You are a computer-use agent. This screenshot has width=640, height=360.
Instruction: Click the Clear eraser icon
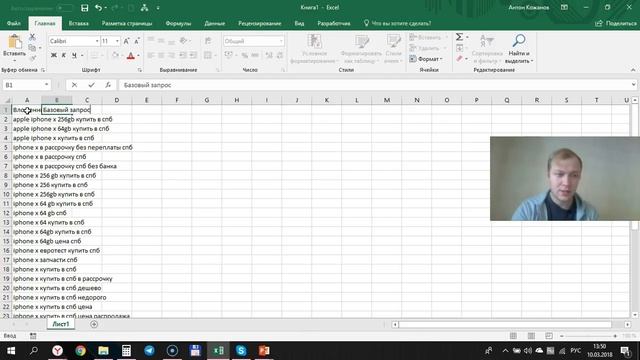[x=460, y=59]
